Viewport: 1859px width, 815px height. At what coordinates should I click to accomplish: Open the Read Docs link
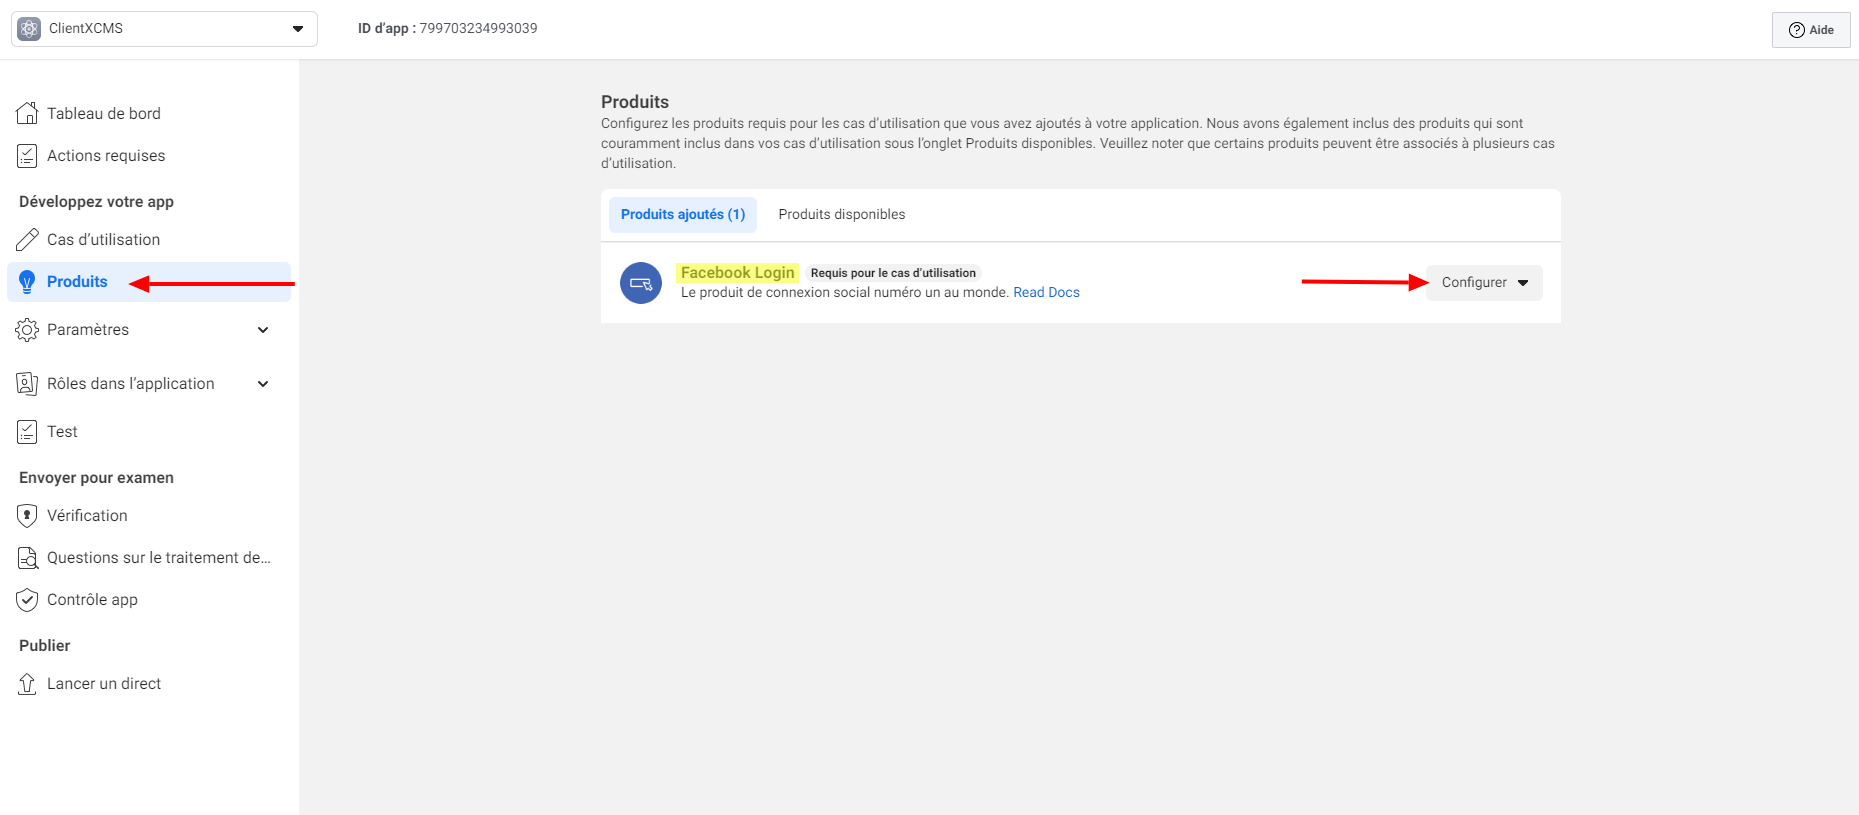click(1046, 292)
